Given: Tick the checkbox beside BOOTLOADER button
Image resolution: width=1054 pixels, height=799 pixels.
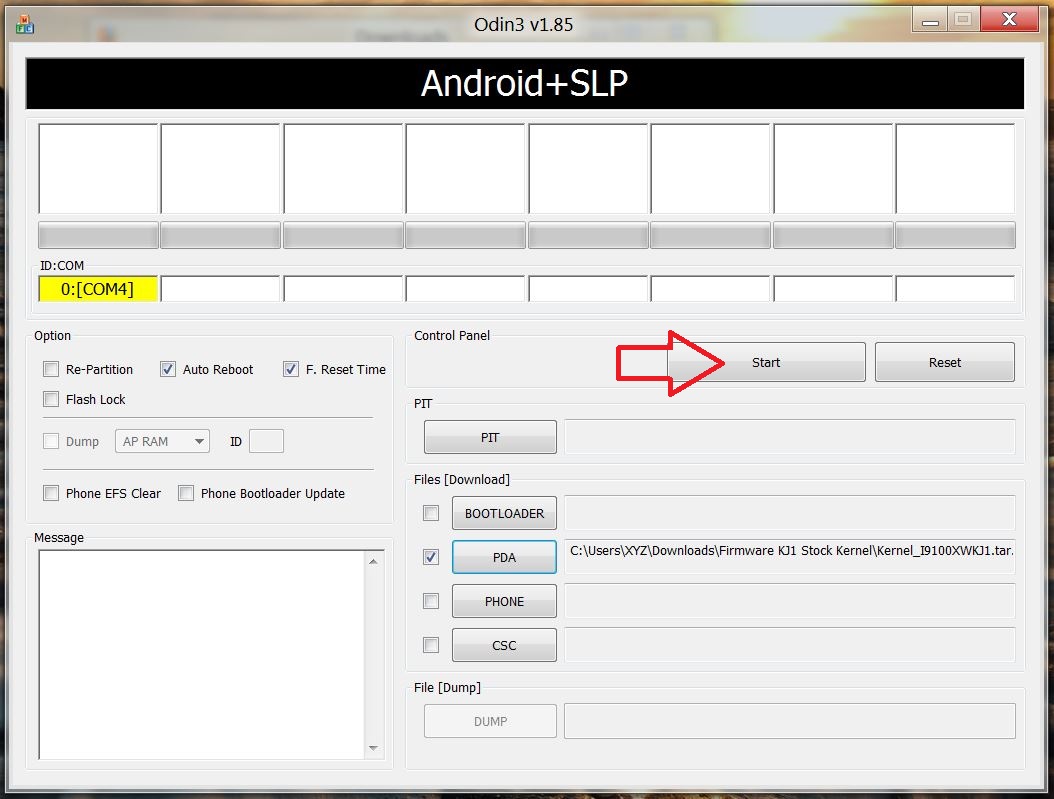Looking at the screenshot, I should coord(431,513).
